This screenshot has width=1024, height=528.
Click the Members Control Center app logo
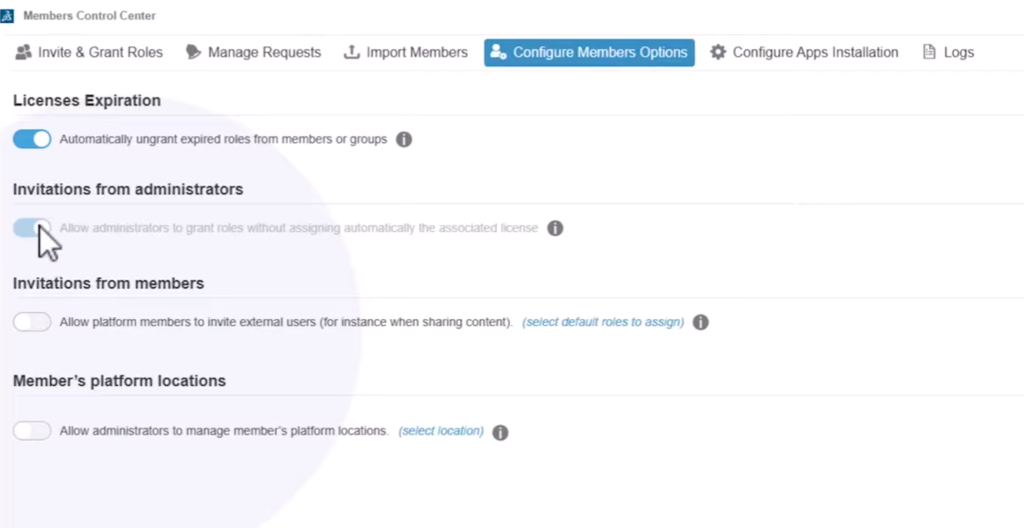click(x=8, y=16)
